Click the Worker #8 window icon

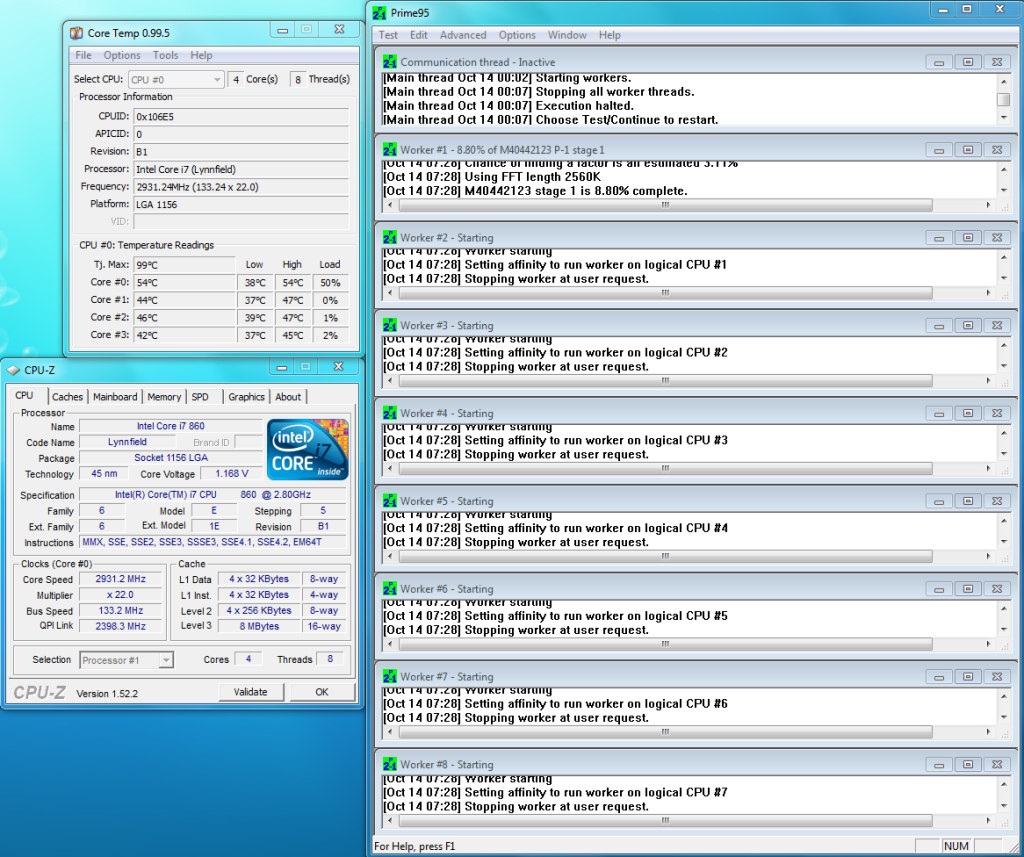click(389, 765)
